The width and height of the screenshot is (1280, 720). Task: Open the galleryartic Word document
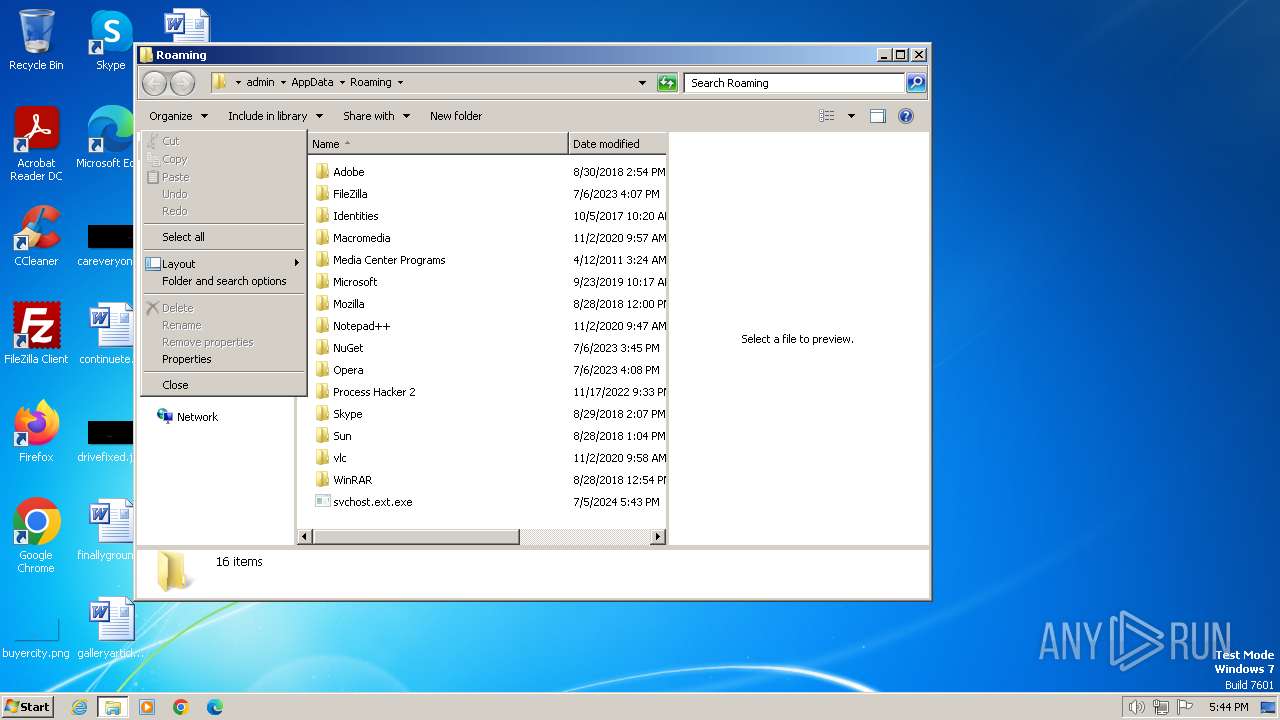pyautogui.click(x=110, y=628)
